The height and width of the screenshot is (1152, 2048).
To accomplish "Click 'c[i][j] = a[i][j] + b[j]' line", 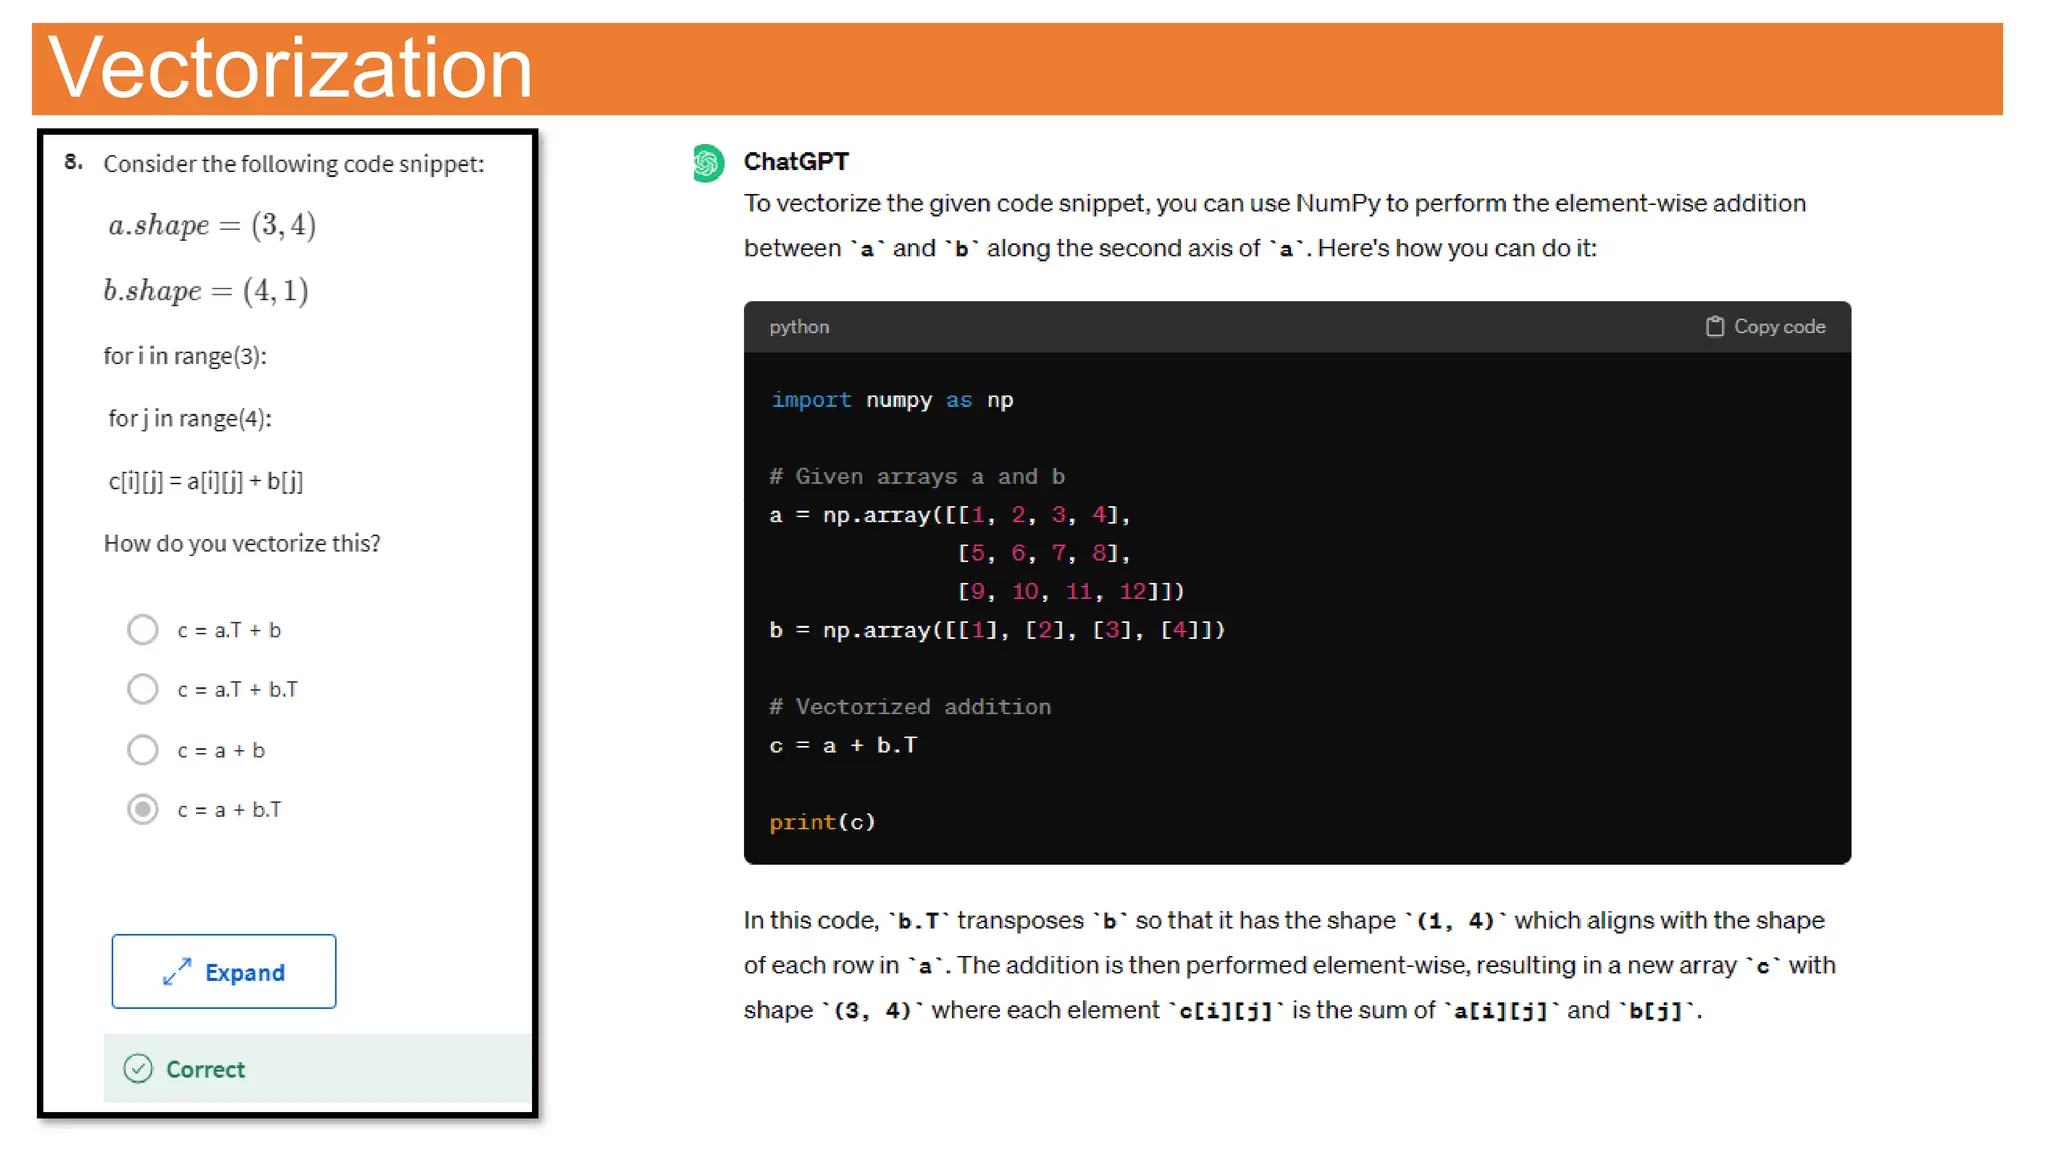I will (206, 481).
